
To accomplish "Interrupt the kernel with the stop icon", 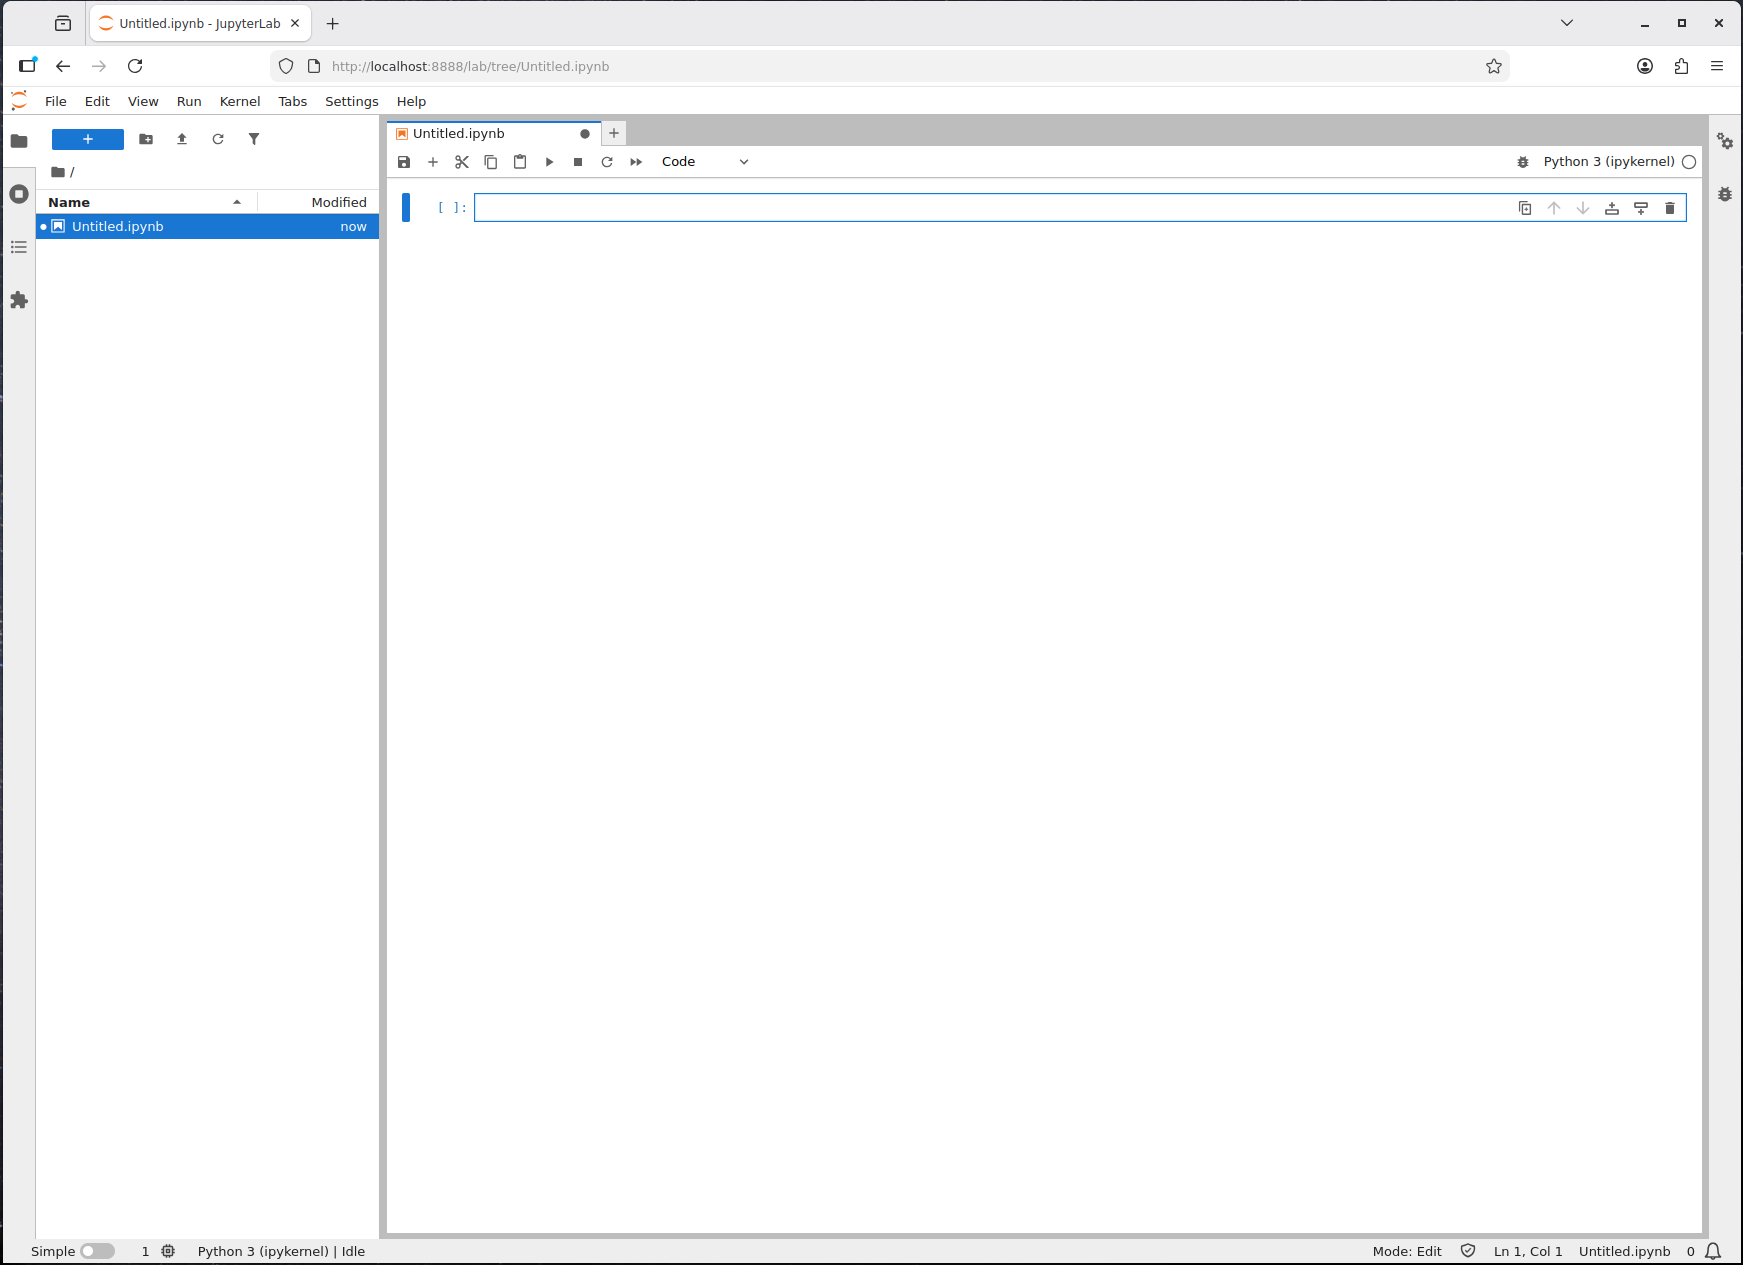I will click(x=578, y=162).
